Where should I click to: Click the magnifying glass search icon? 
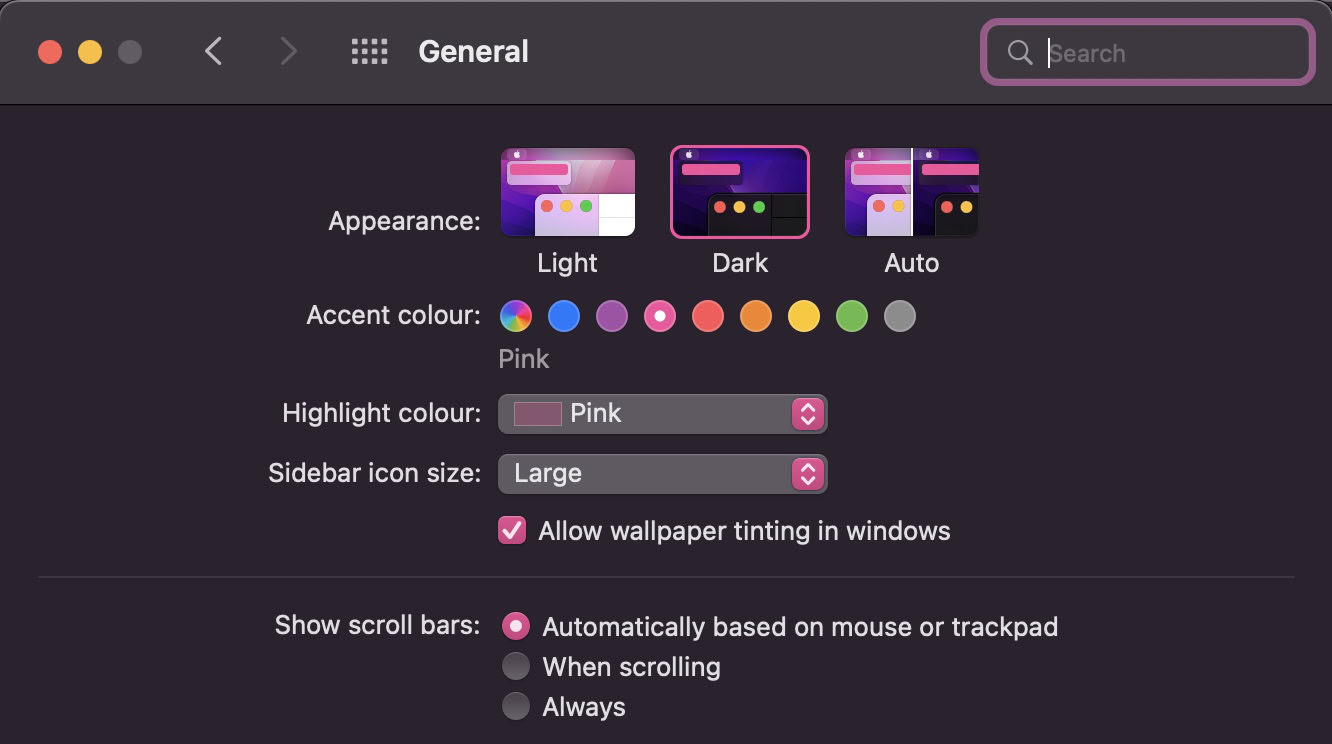1020,53
